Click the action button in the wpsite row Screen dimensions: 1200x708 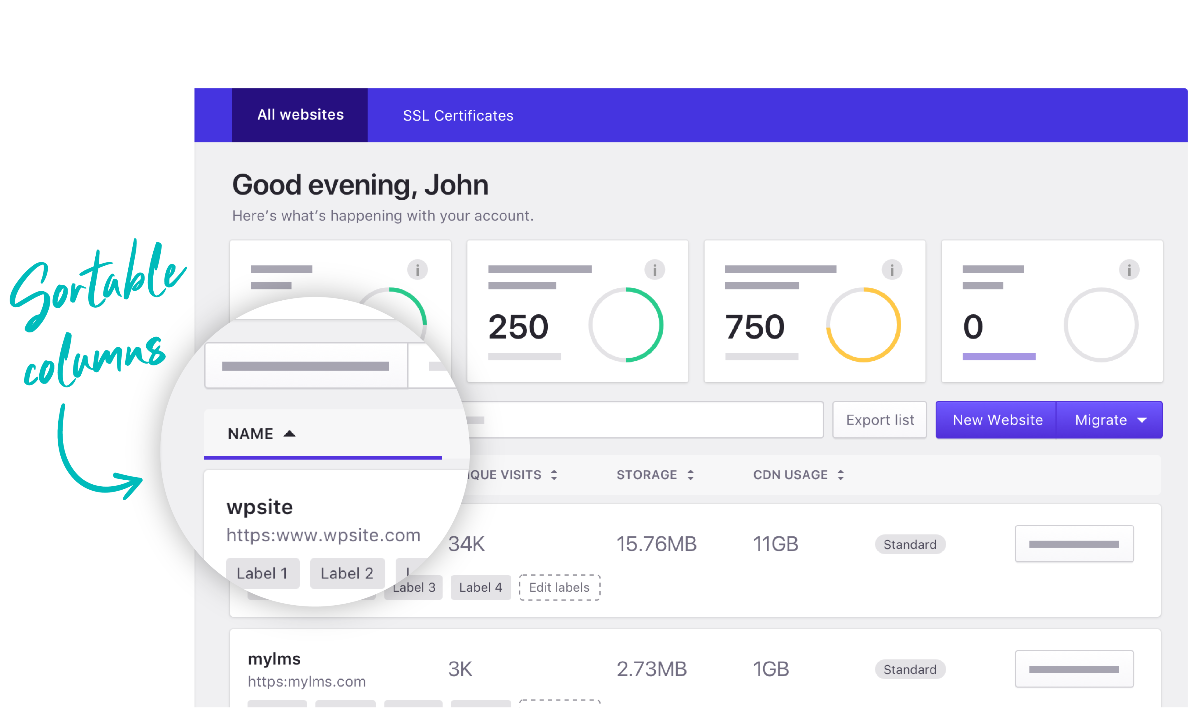coord(1074,544)
